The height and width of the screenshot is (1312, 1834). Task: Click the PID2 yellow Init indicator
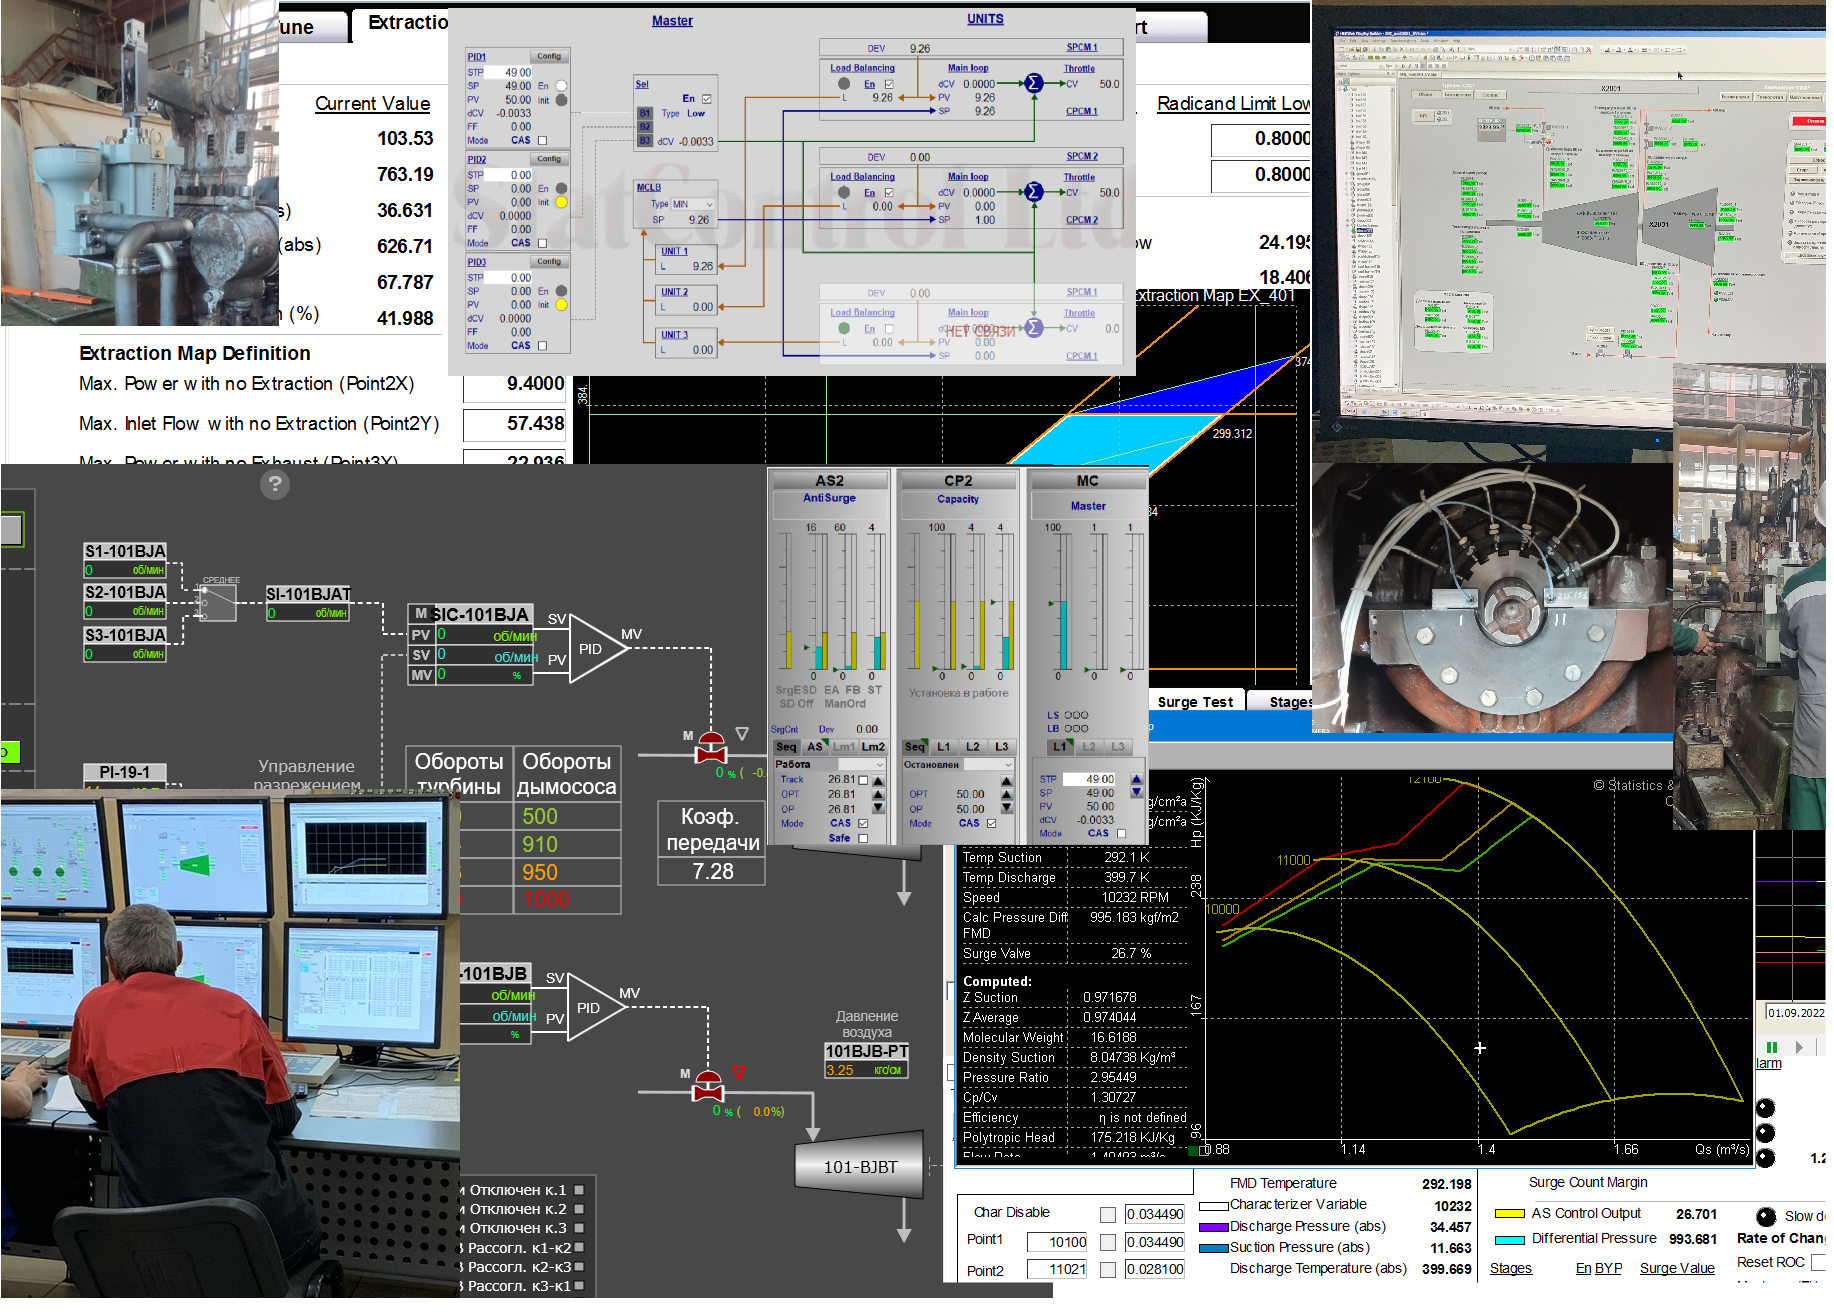click(561, 202)
